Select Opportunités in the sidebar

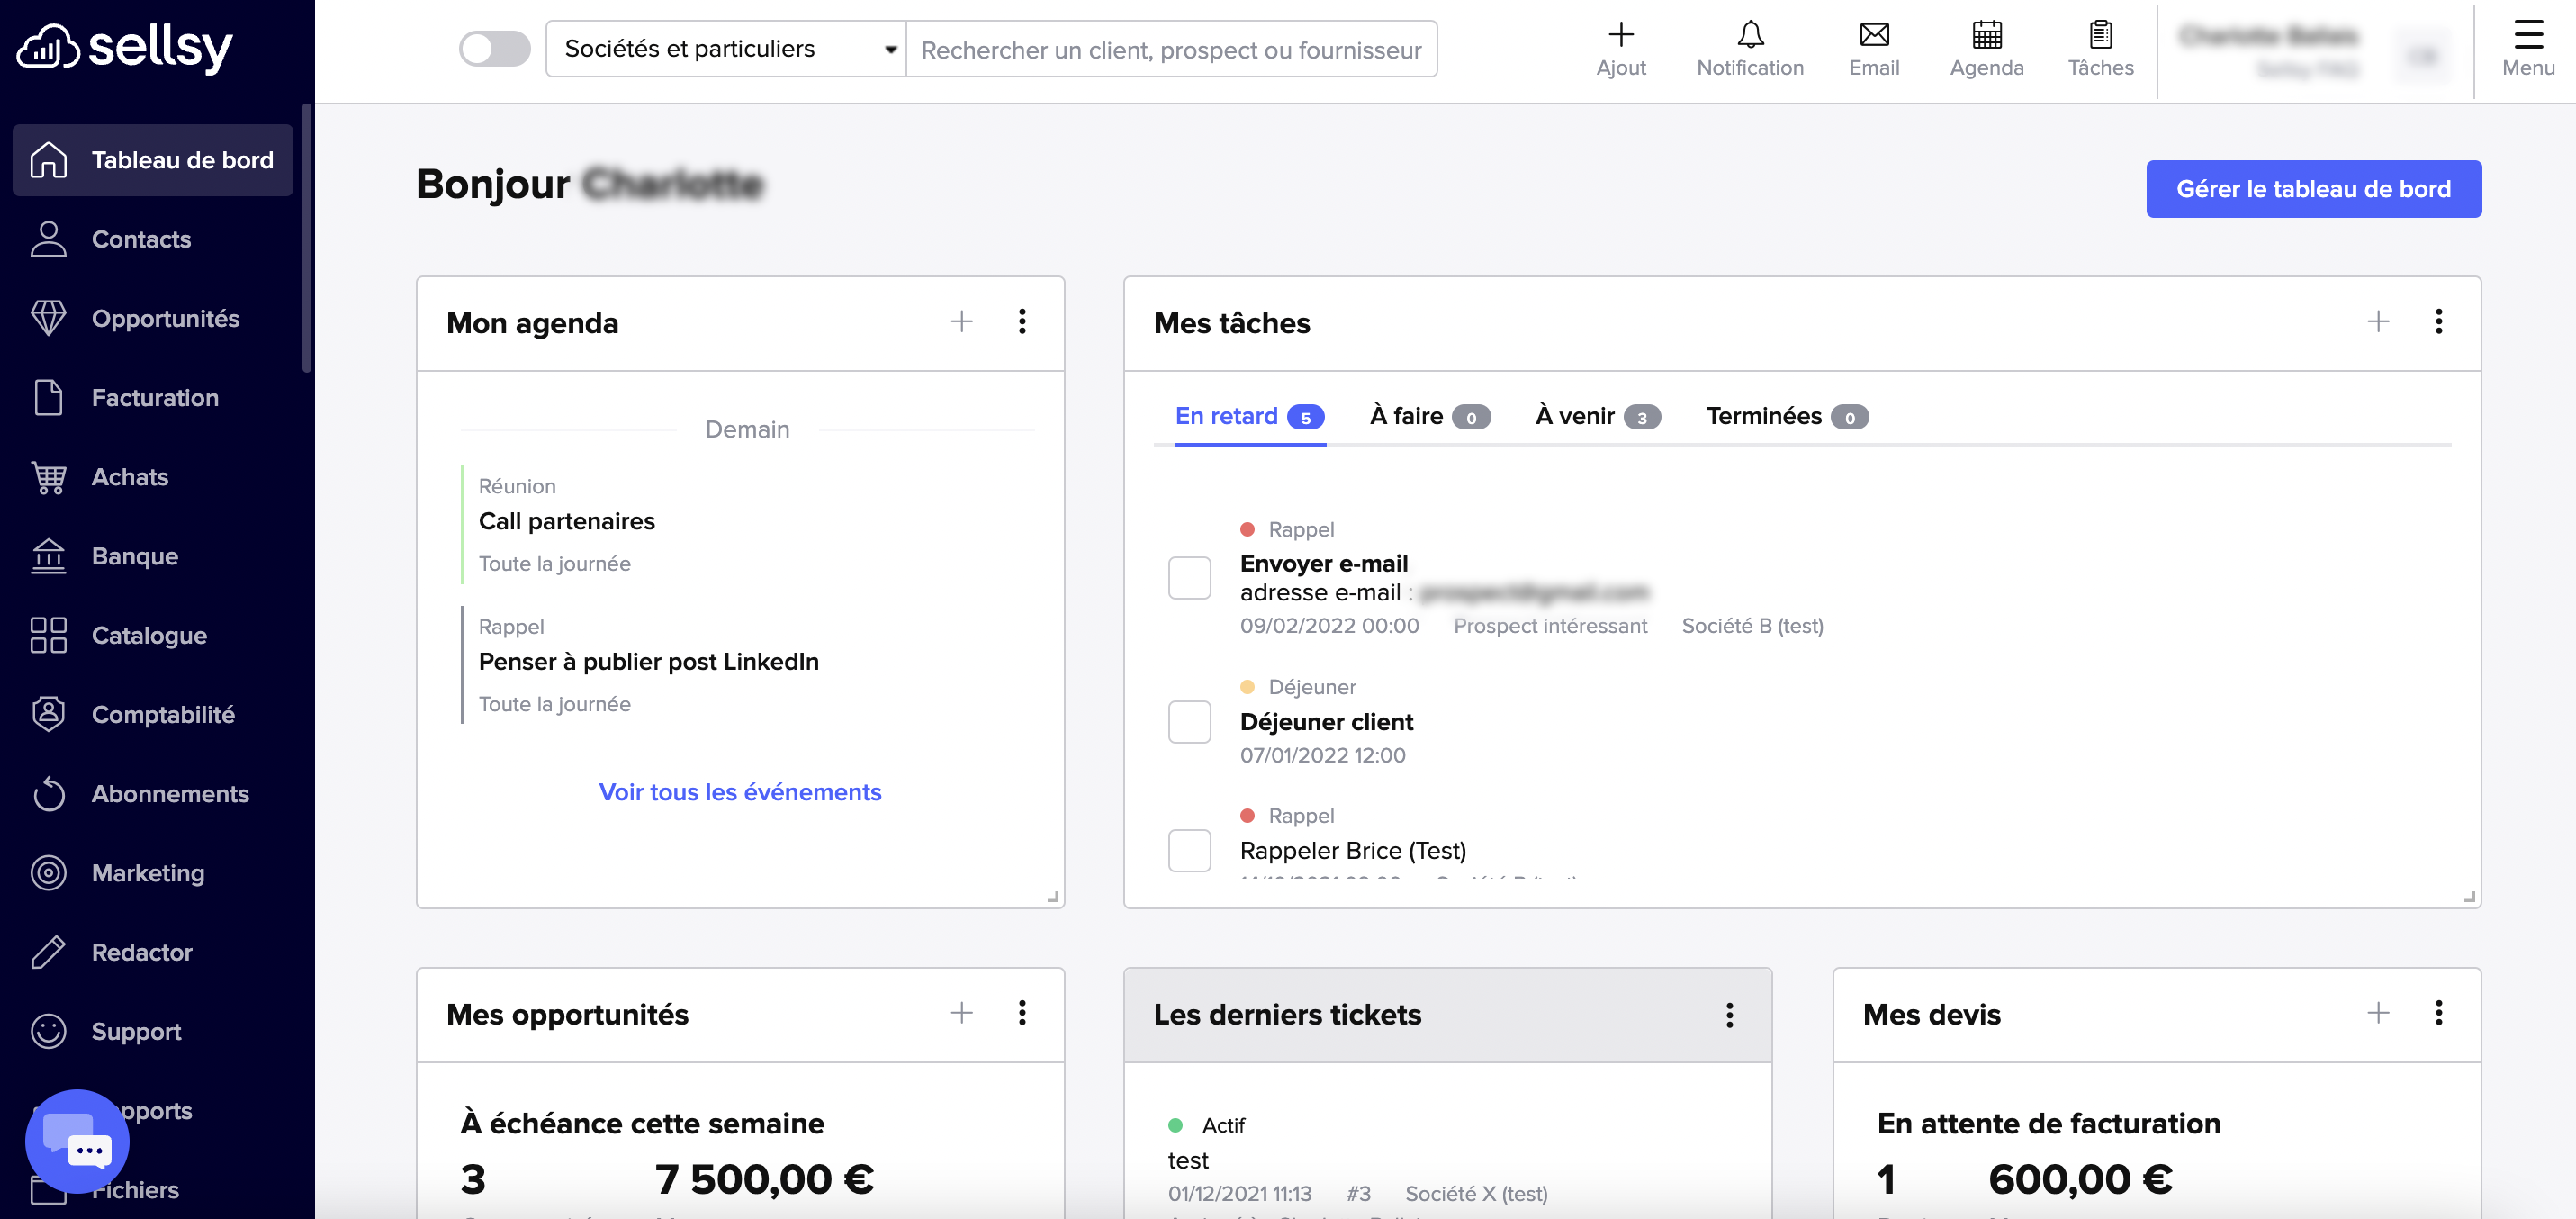(165, 319)
